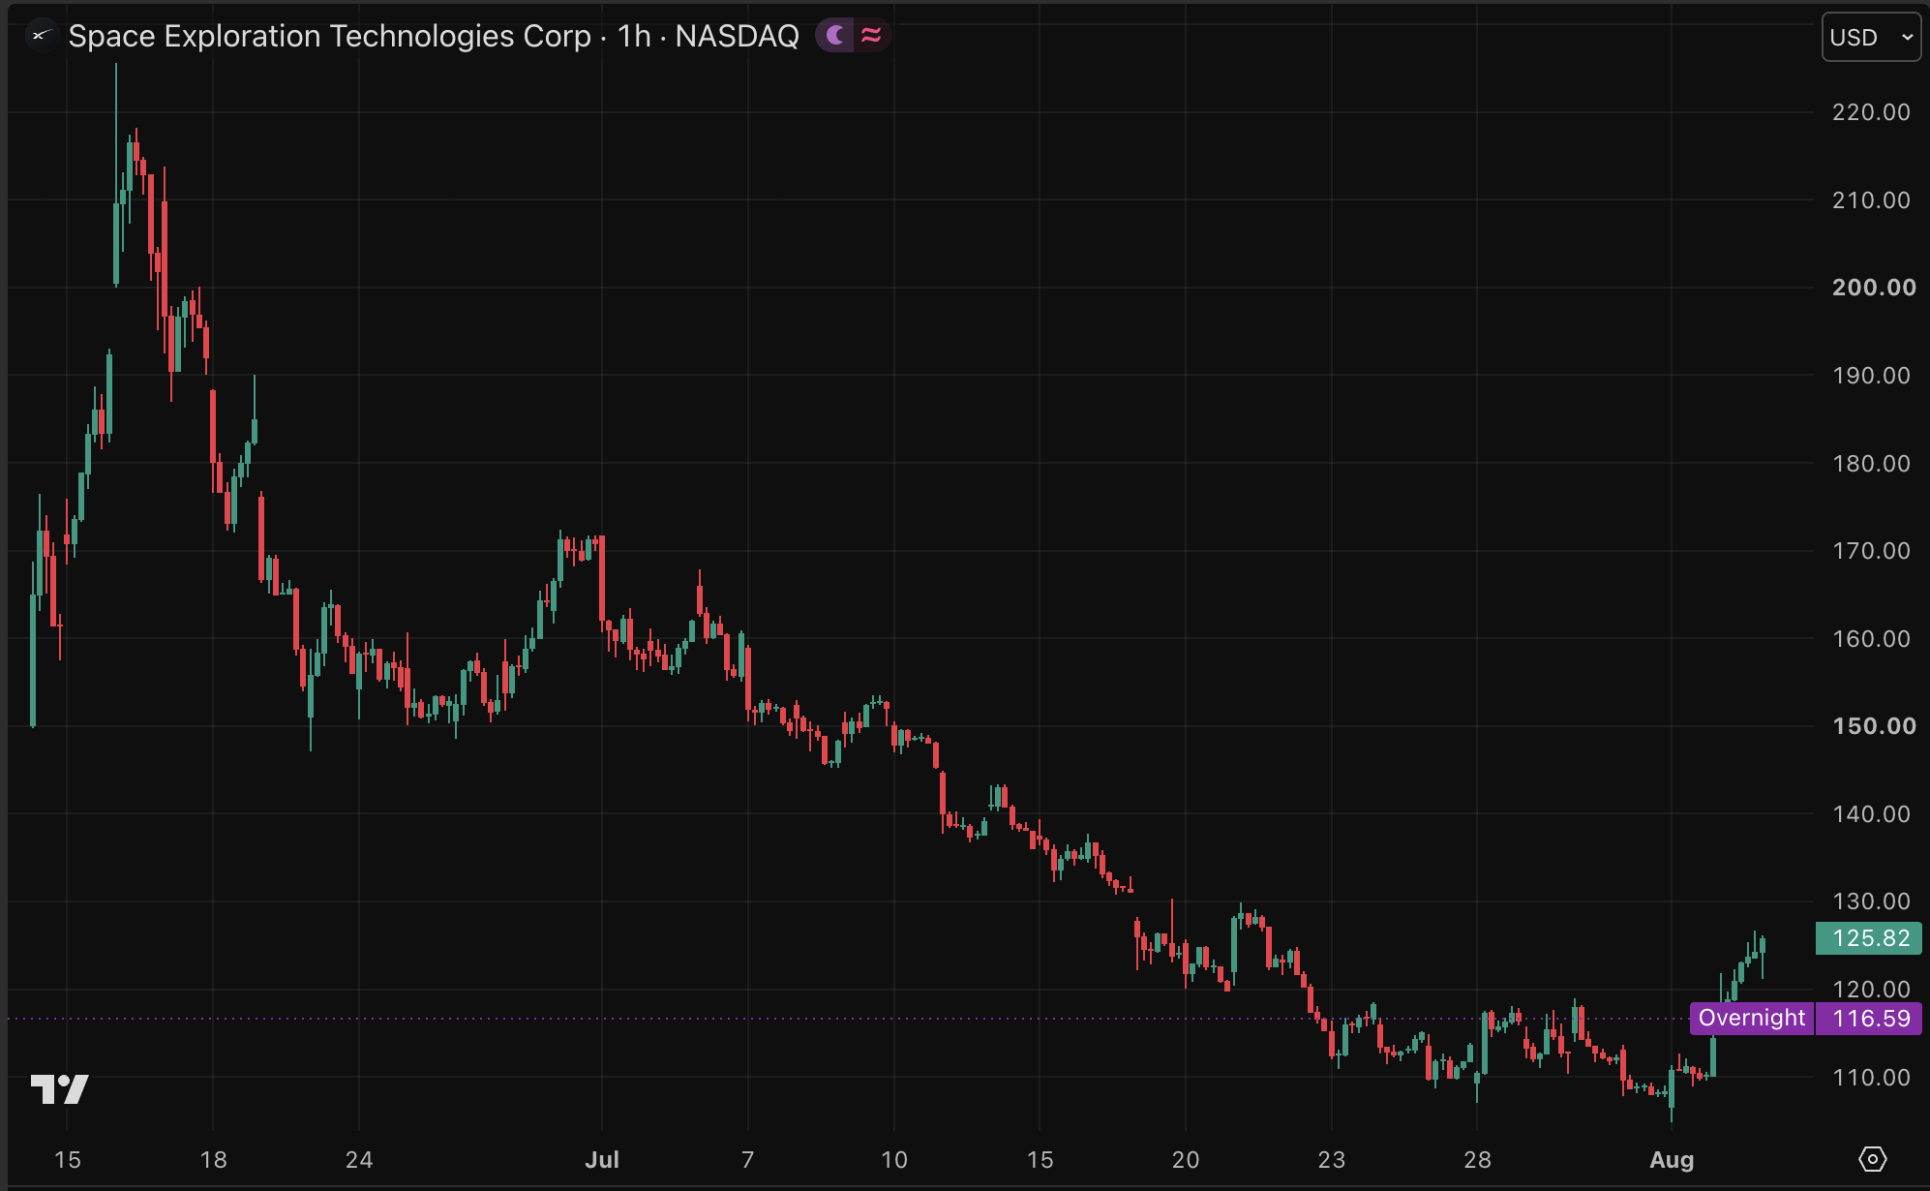The image size is (1930, 1191).
Task: Click the Aug label on time axis
Action: (x=1672, y=1160)
